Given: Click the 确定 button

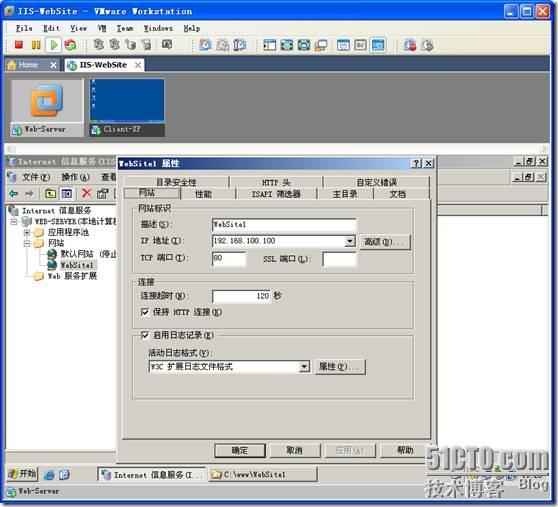Looking at the screenshot, I should coord(239,450).
